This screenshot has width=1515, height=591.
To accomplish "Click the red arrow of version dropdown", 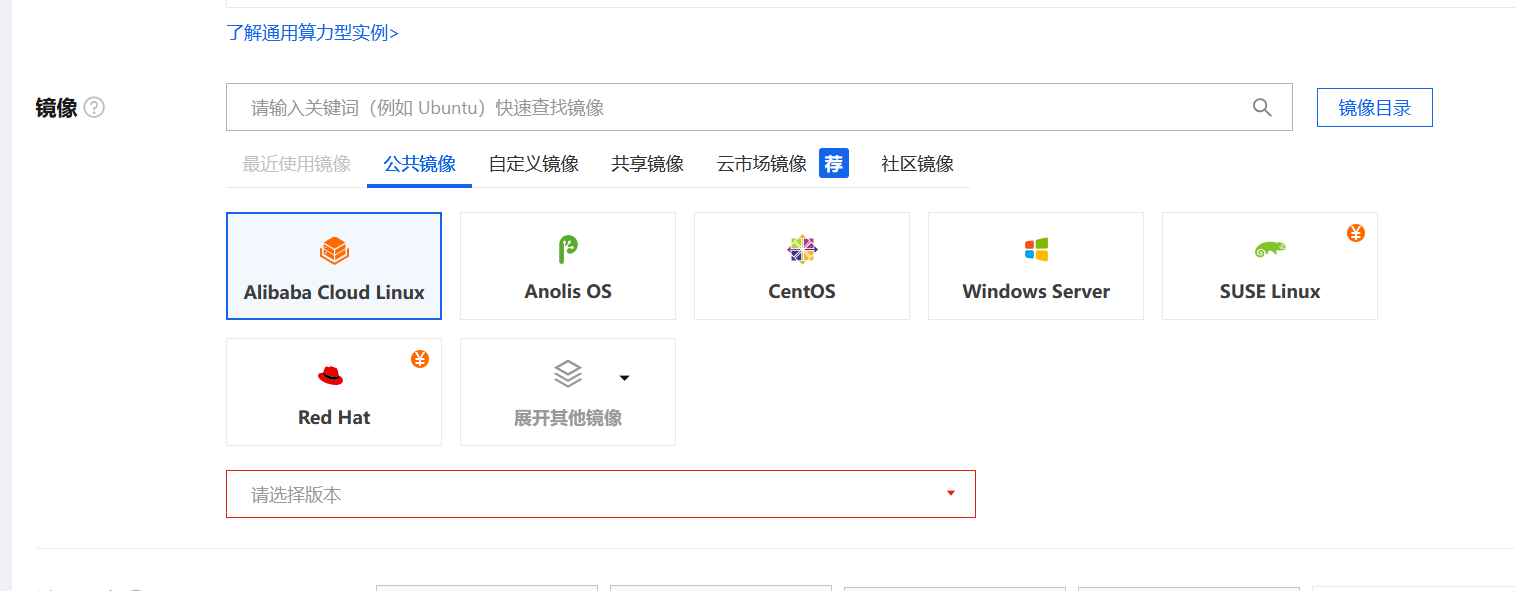I will tap(951, 493).
